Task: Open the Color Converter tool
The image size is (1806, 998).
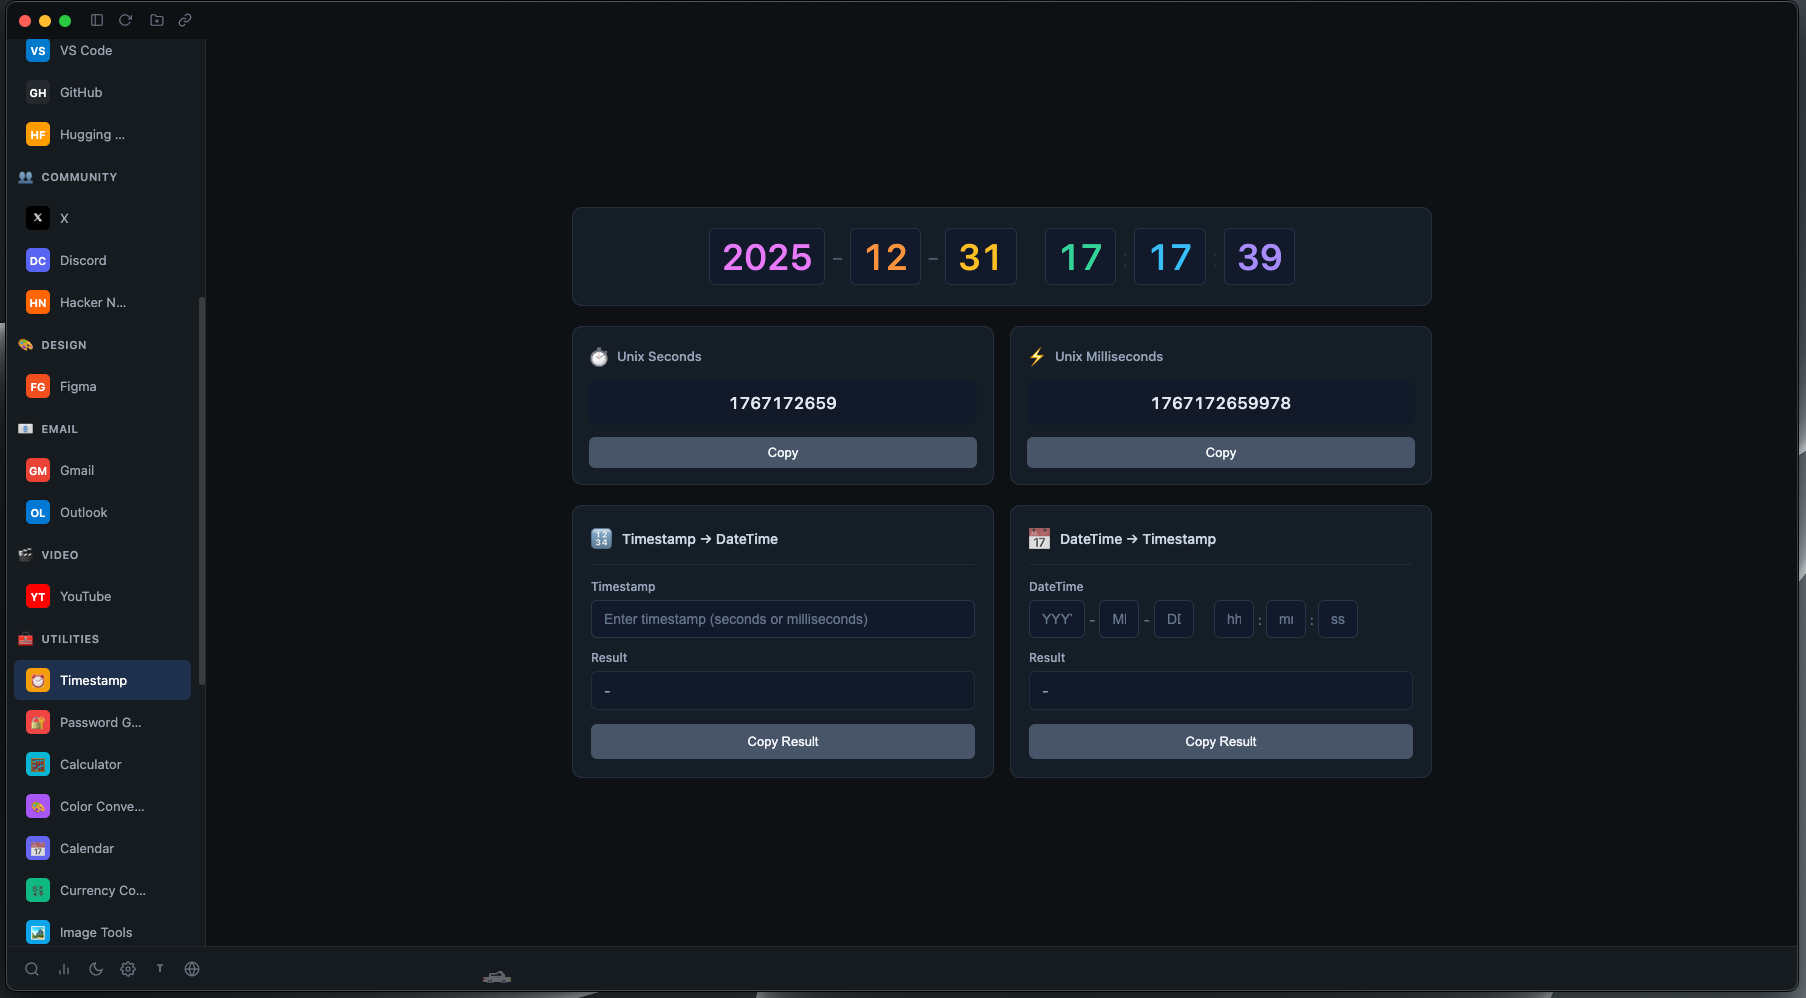Action: click(x=101, y=806)
